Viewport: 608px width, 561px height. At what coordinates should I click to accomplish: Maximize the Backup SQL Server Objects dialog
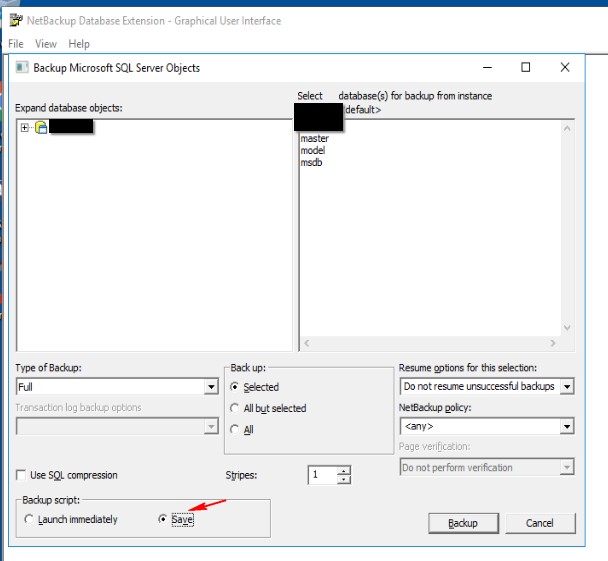pos(525,67)
